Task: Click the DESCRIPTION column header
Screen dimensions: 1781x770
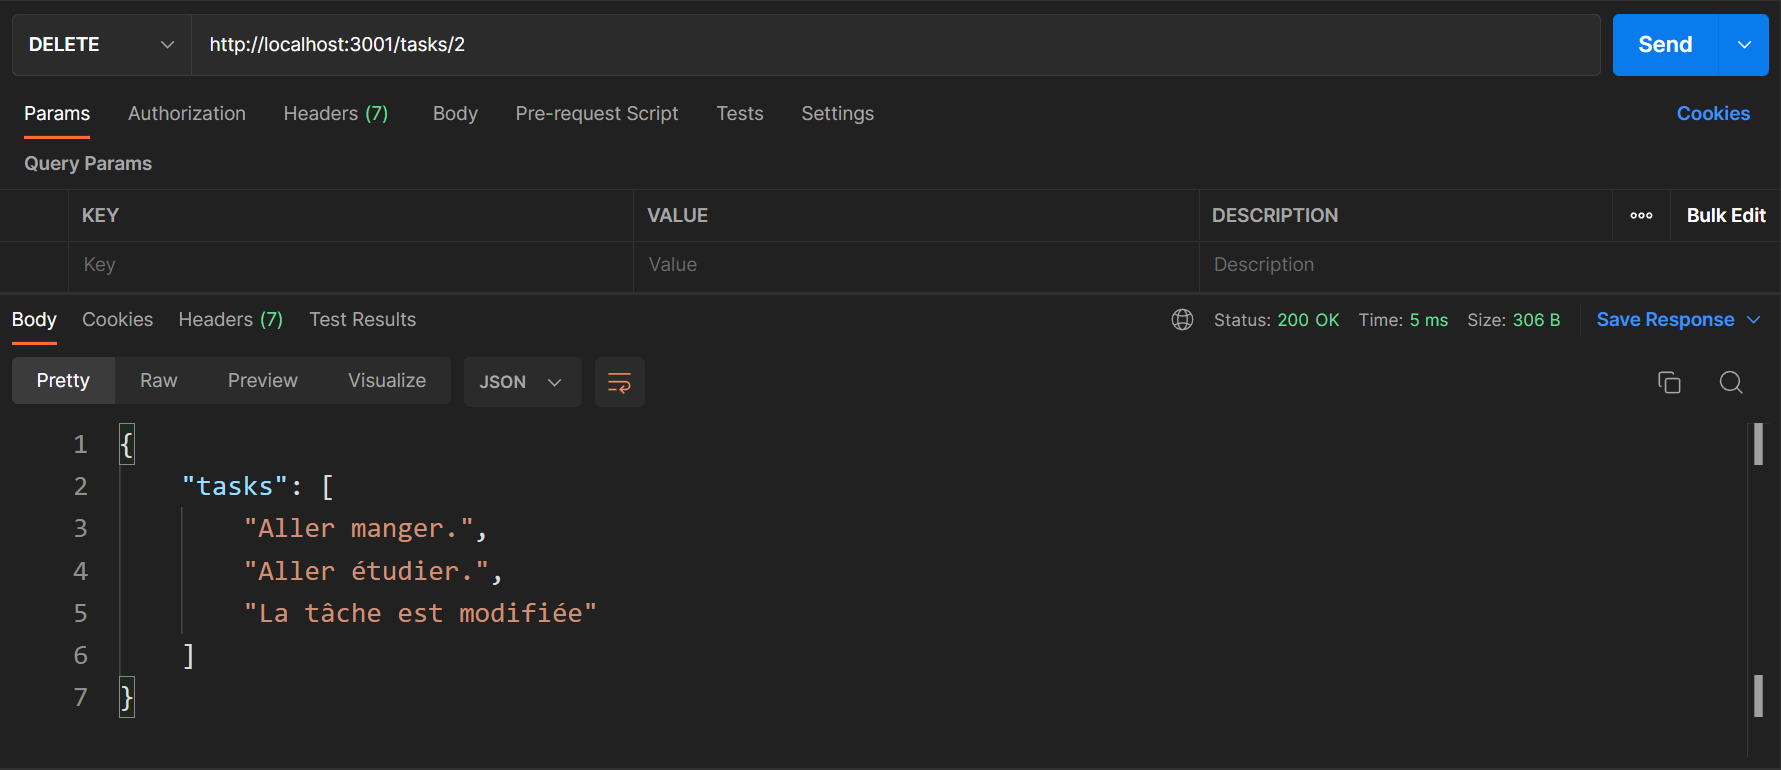Action: pos(1275,215)
